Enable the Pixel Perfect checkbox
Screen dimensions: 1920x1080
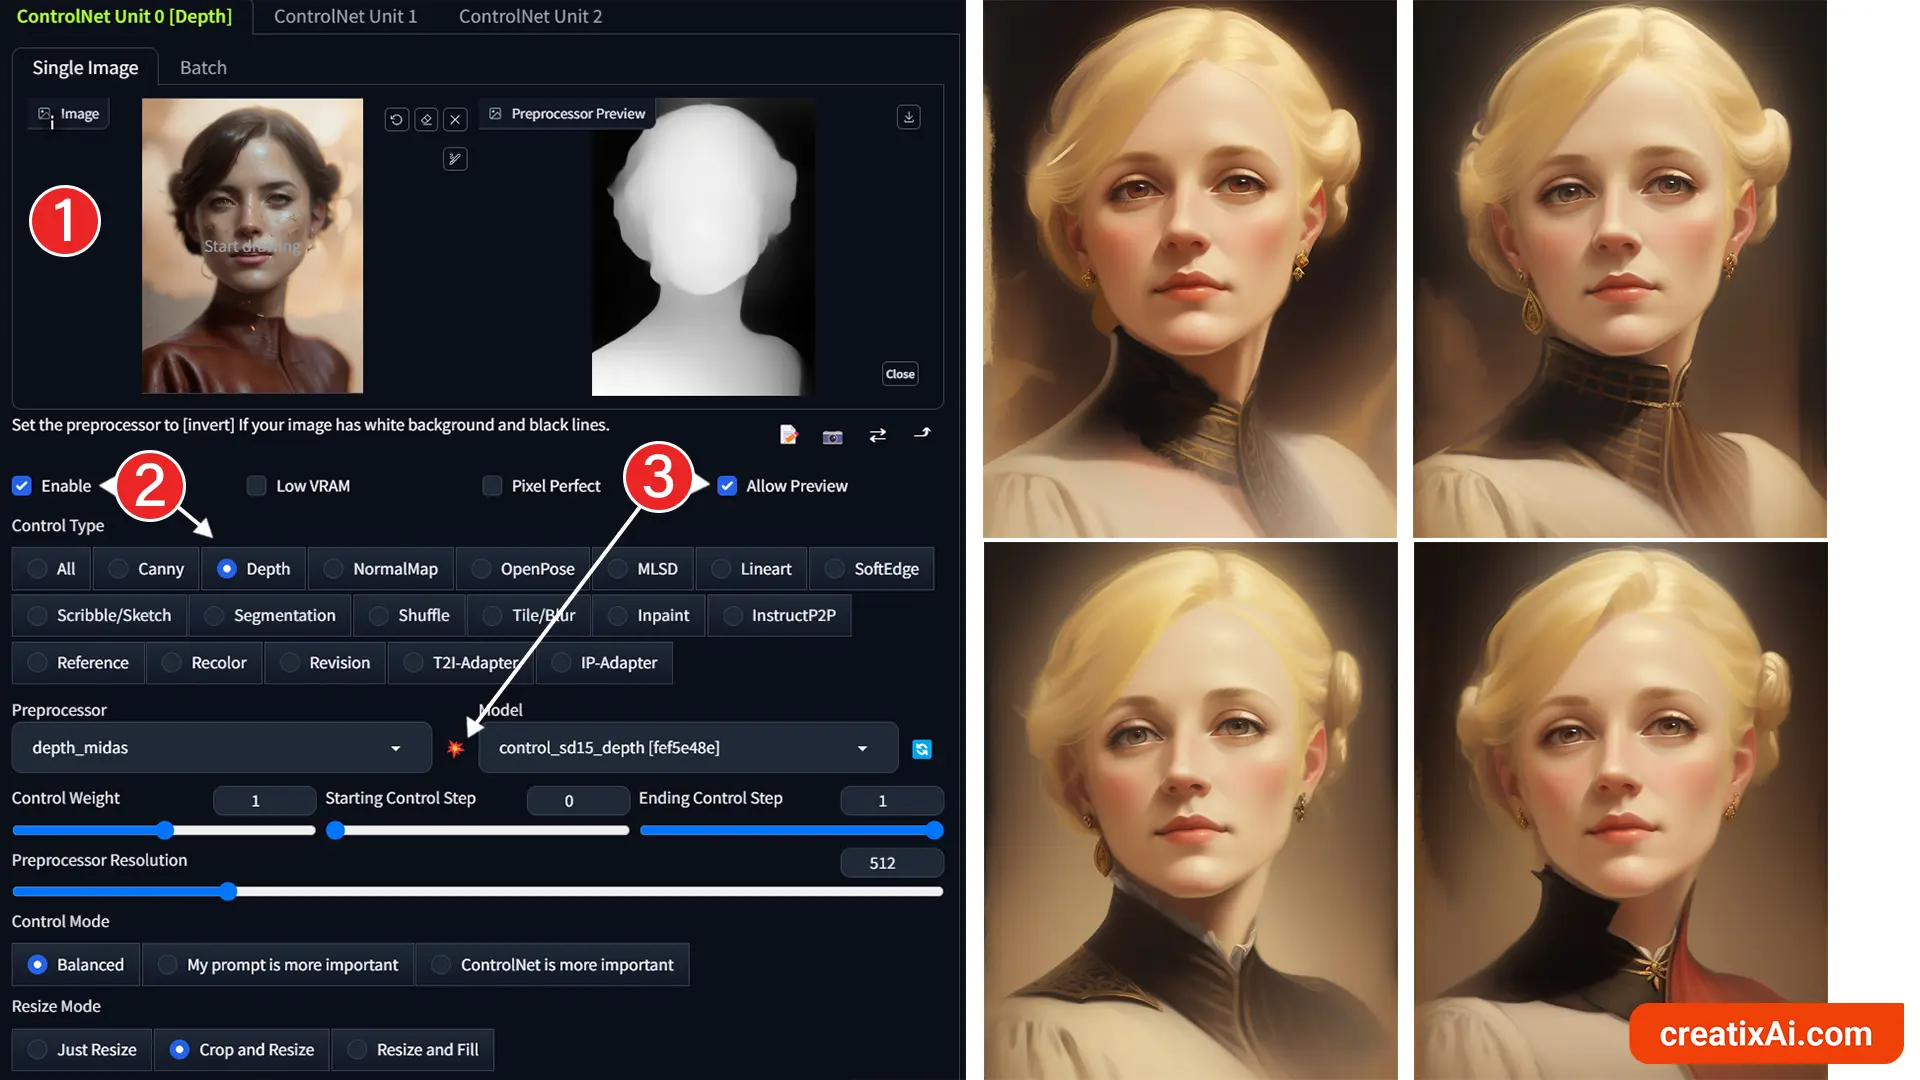click(x=492, y=486)
